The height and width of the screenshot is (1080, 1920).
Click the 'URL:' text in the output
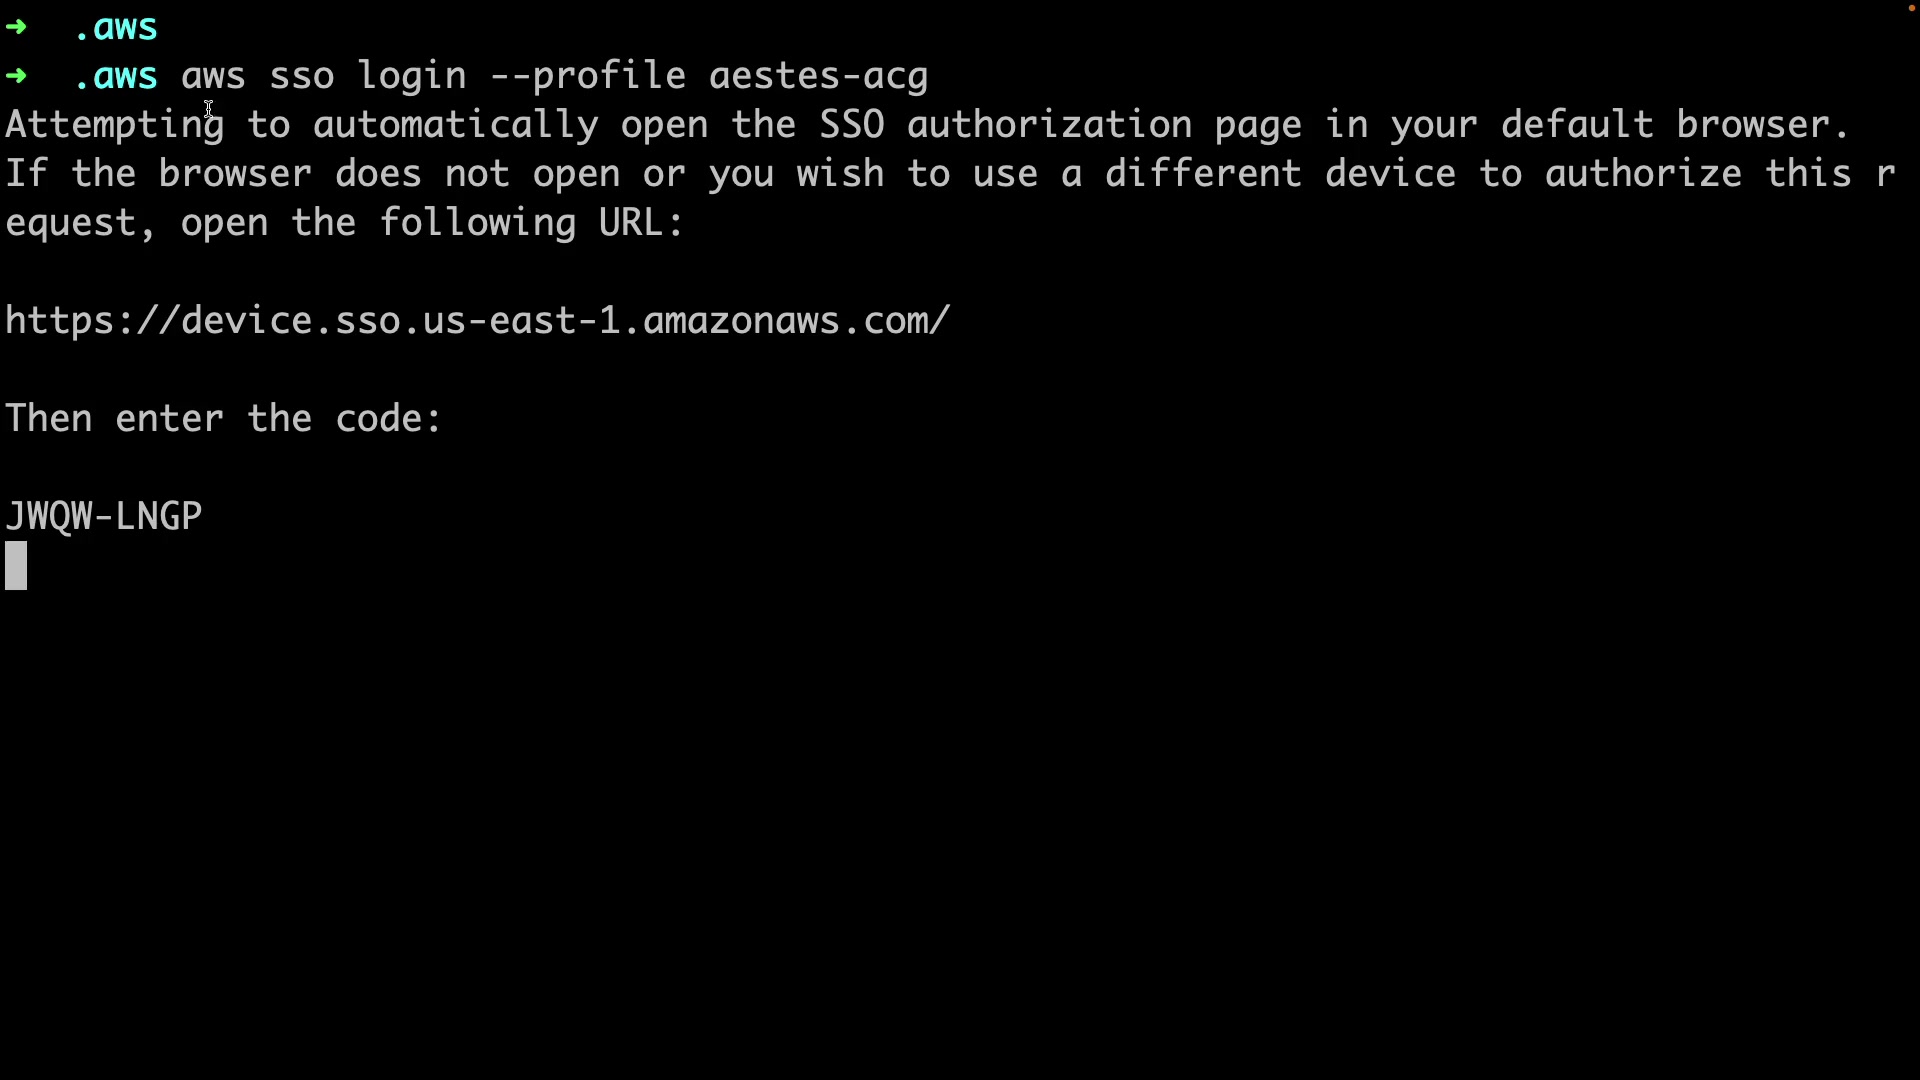click(x=641, y=223)
